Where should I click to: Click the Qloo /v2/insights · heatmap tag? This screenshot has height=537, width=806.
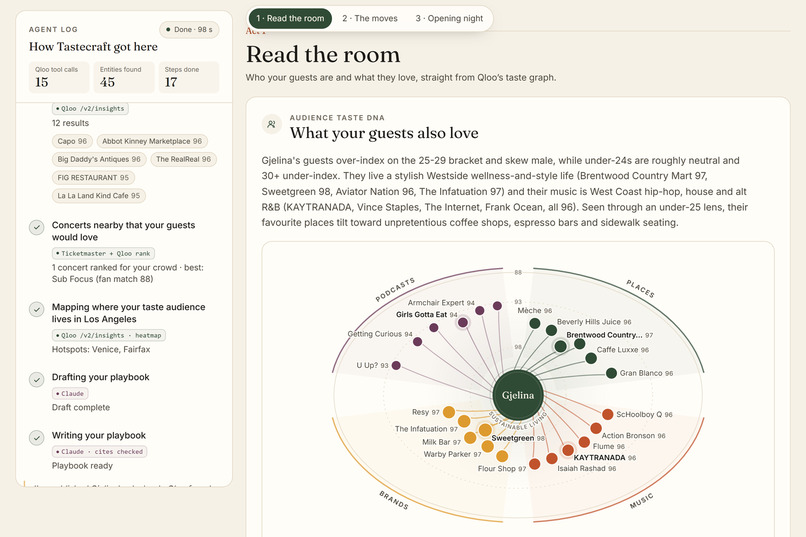(x=108, y=335)
